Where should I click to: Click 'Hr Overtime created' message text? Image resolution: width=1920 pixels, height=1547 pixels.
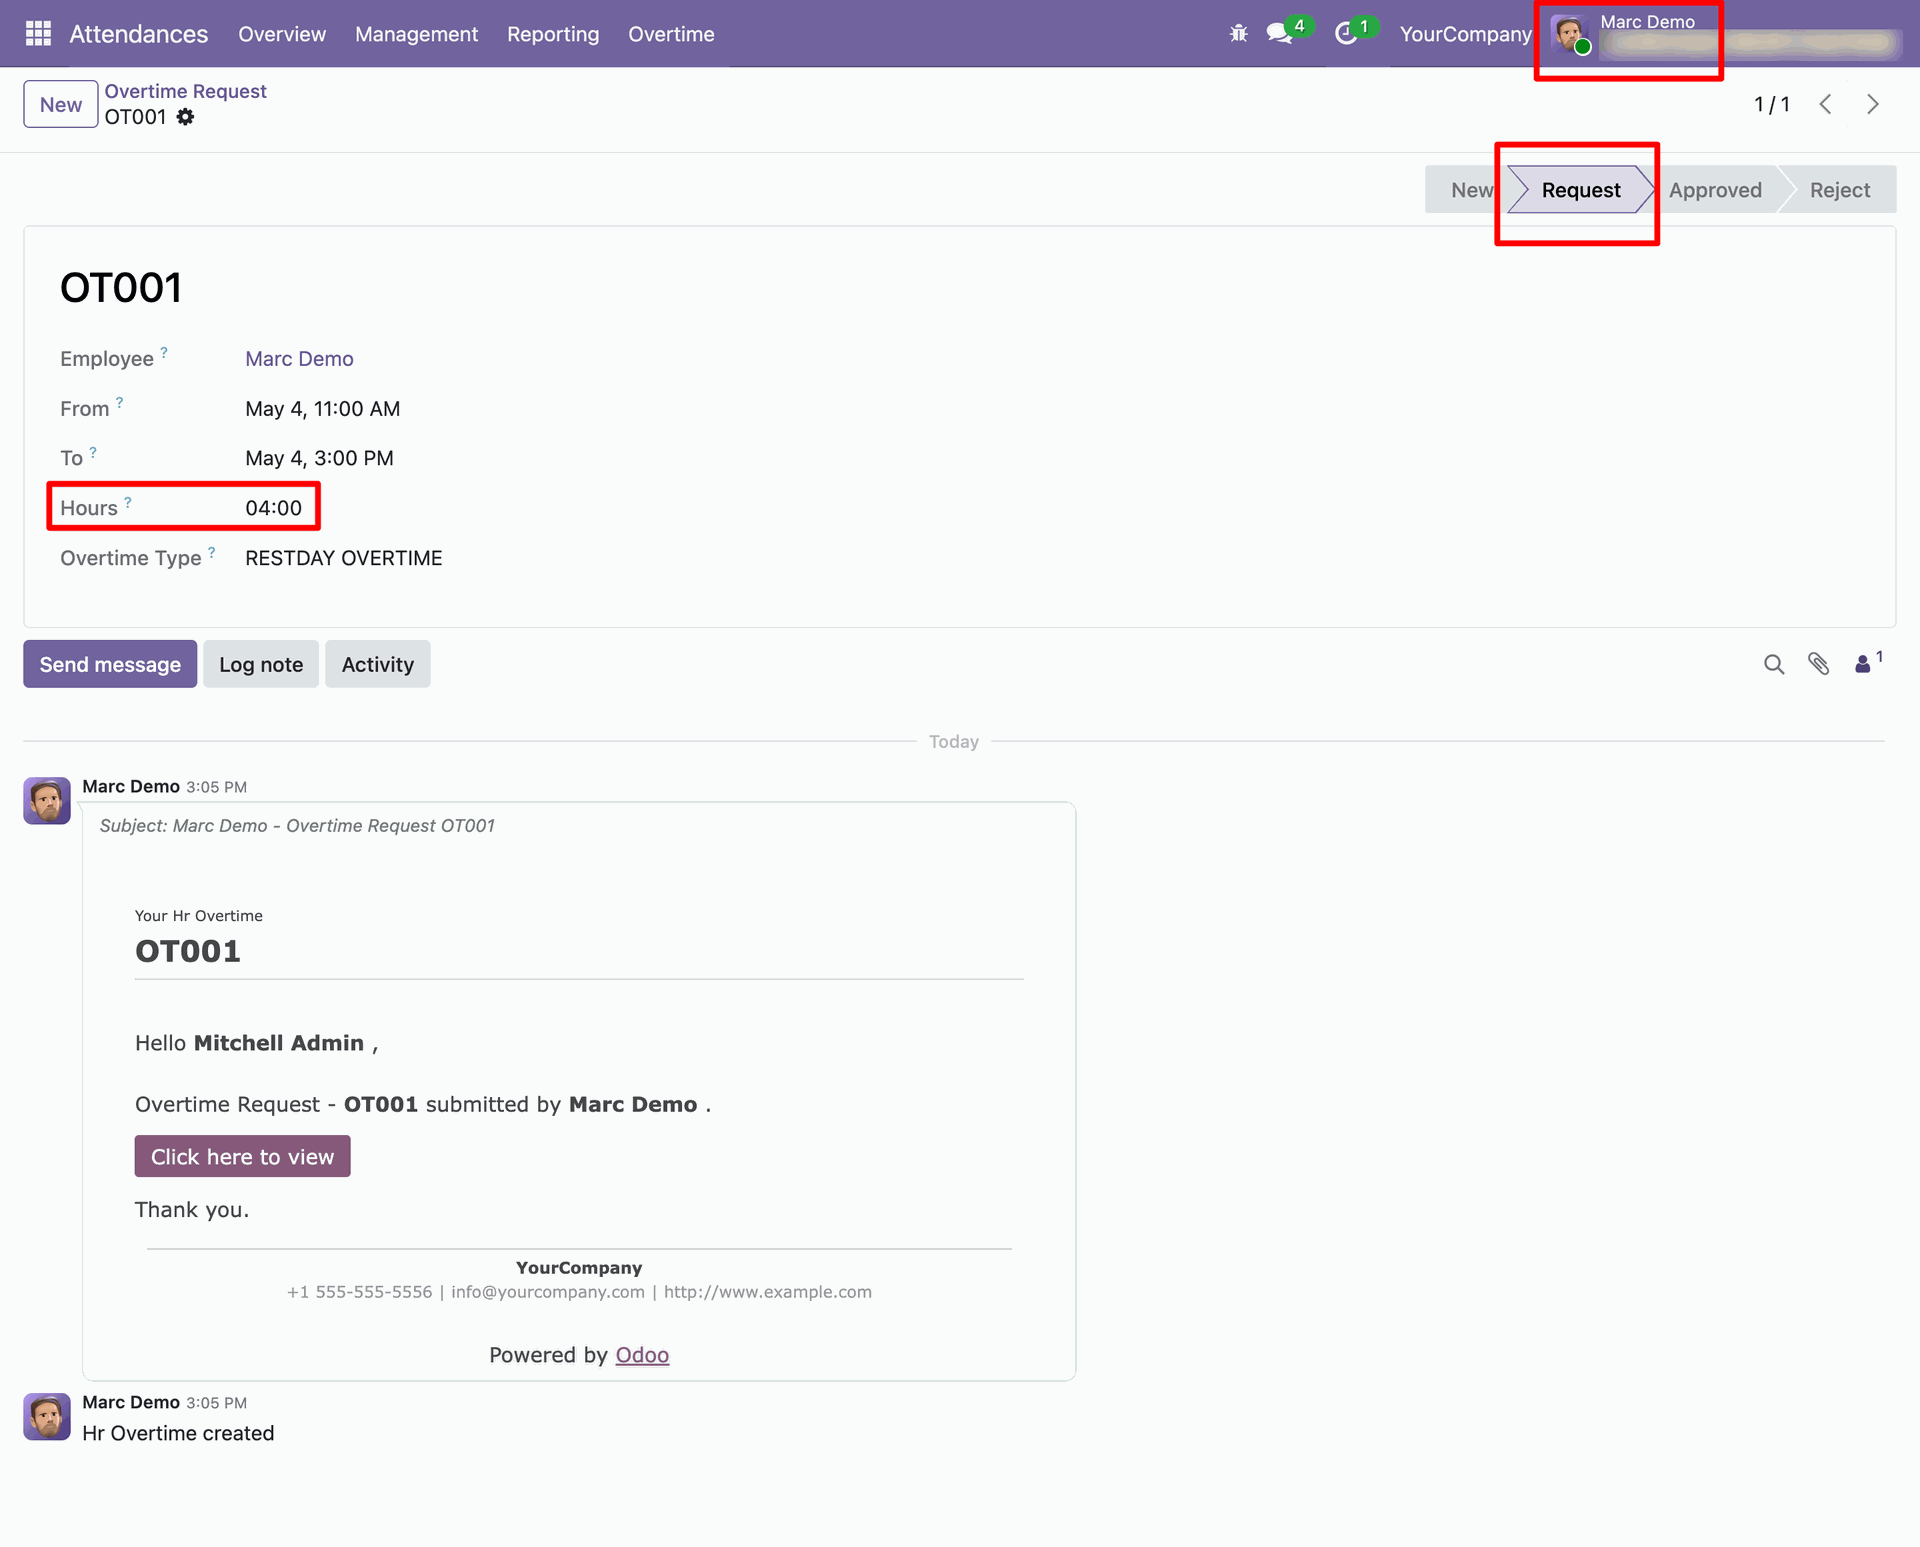coord(178,1433)
